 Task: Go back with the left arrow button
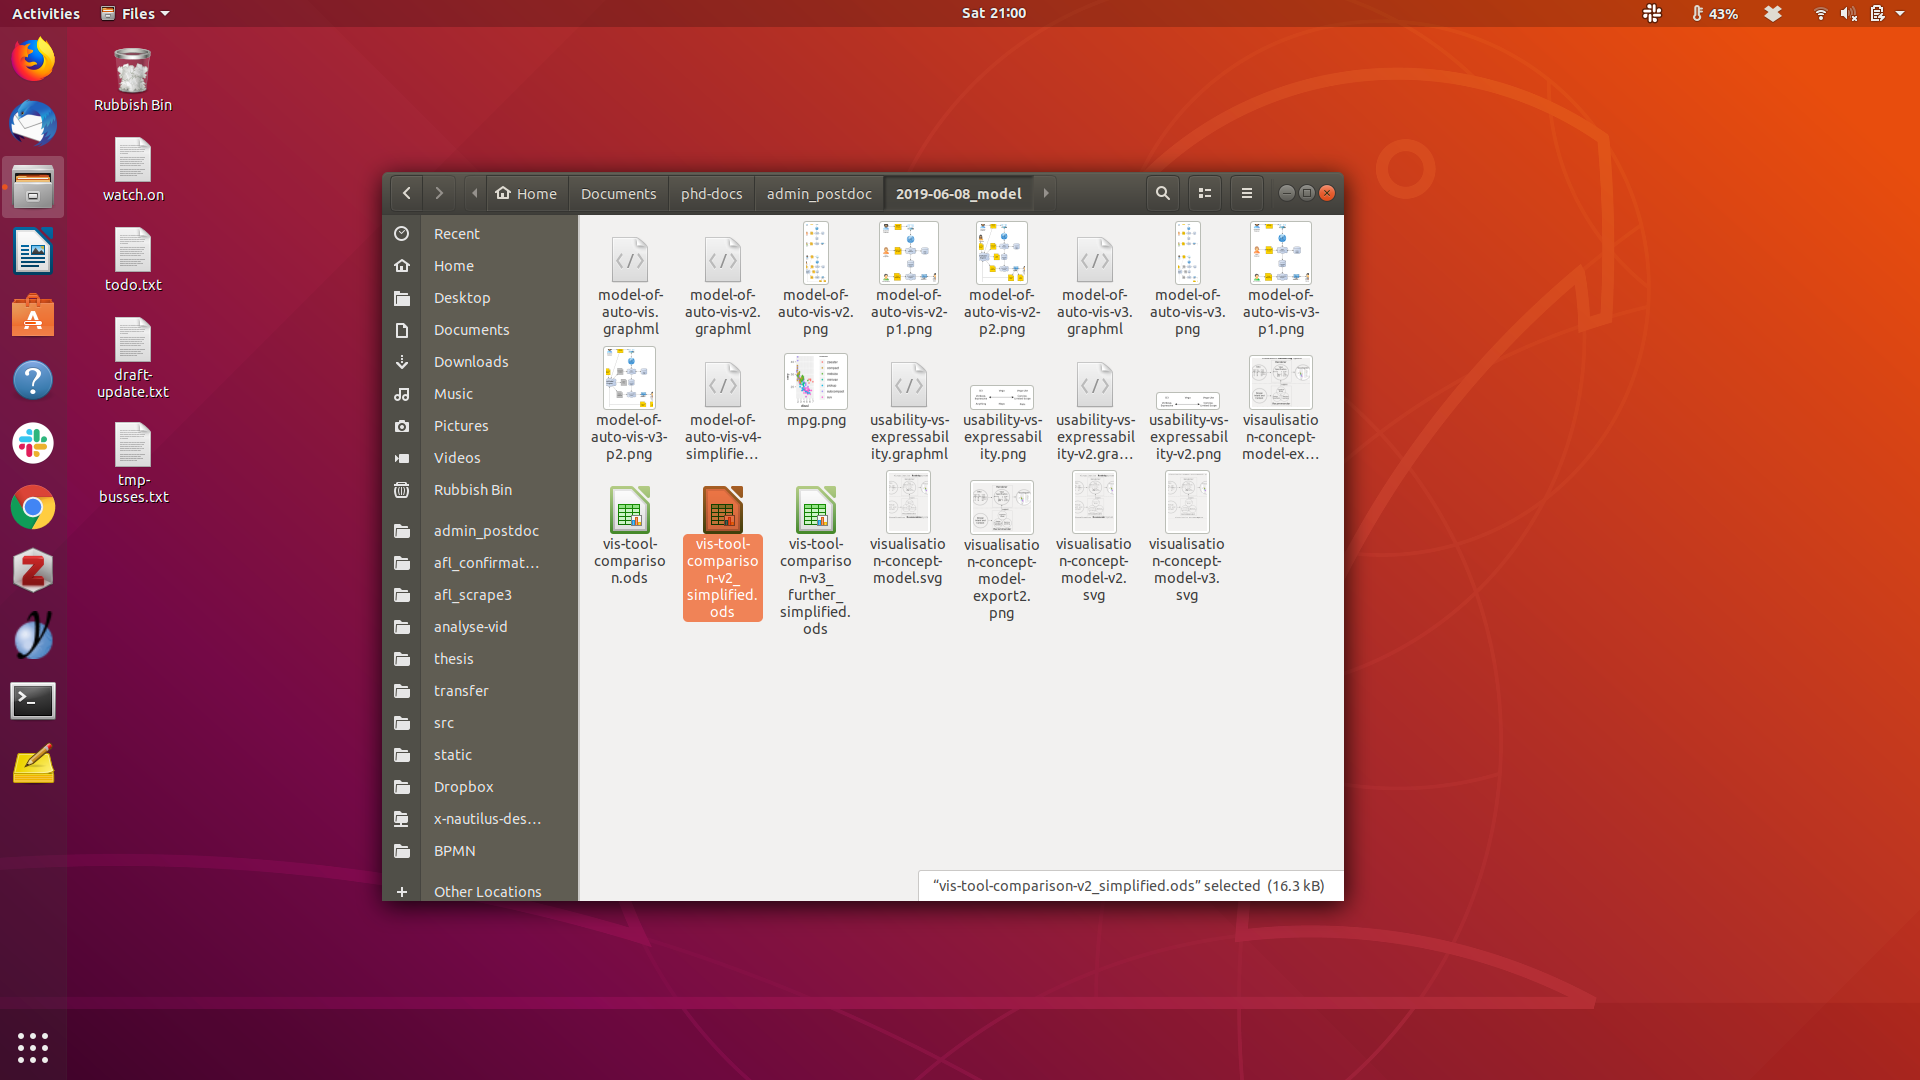(406, 193)
